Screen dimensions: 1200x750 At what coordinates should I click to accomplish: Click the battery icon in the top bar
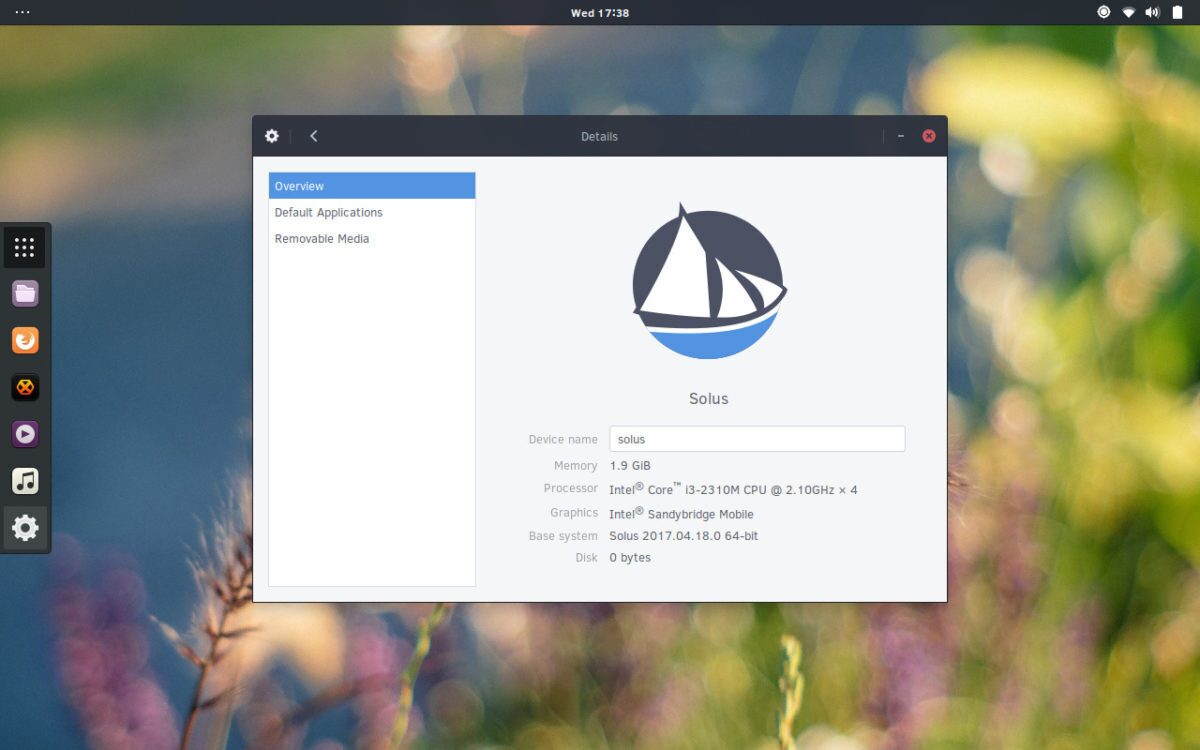coord(1177,12)
